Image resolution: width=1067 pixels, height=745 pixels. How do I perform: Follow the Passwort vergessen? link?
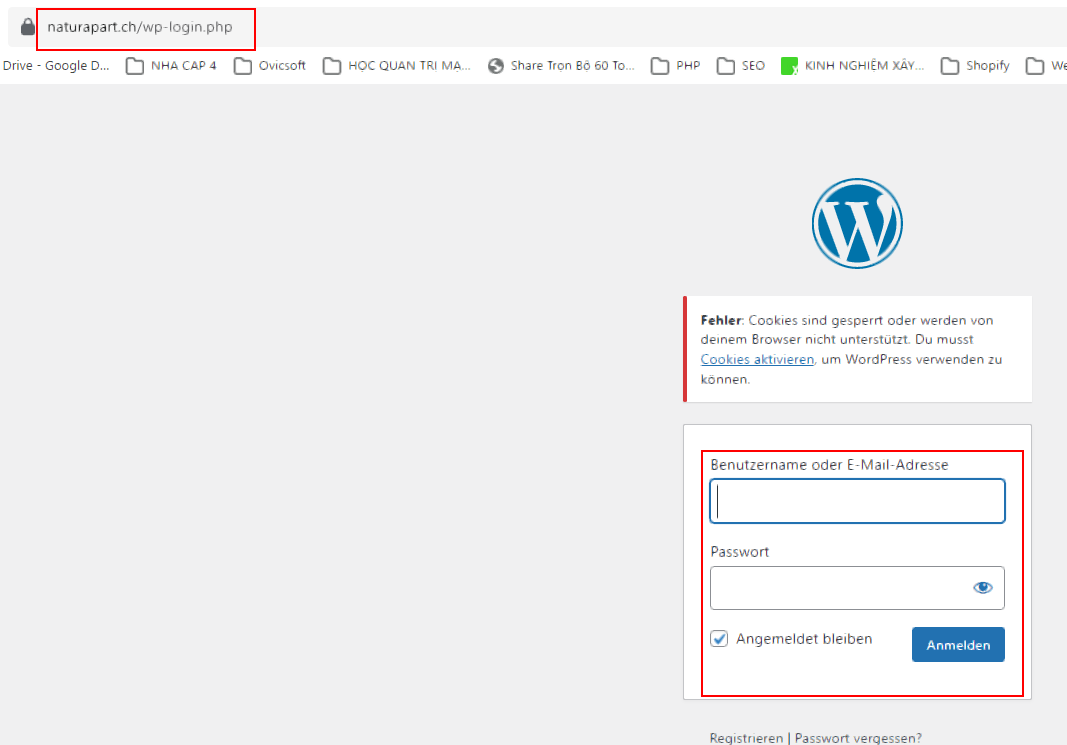coord(858,738)
